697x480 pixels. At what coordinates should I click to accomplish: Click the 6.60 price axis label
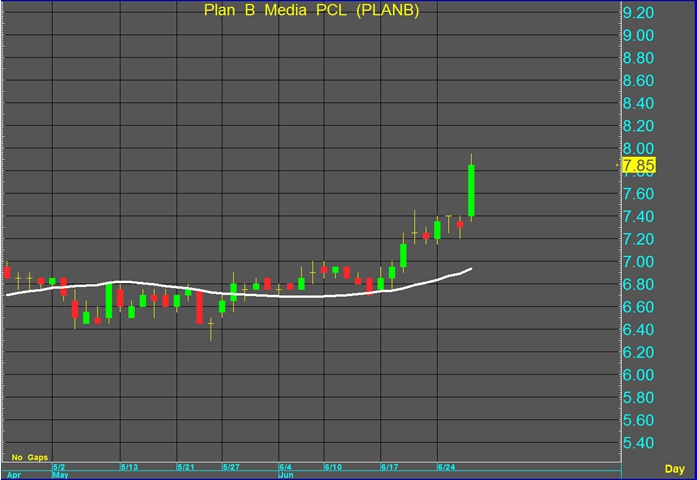coord(638,308)
